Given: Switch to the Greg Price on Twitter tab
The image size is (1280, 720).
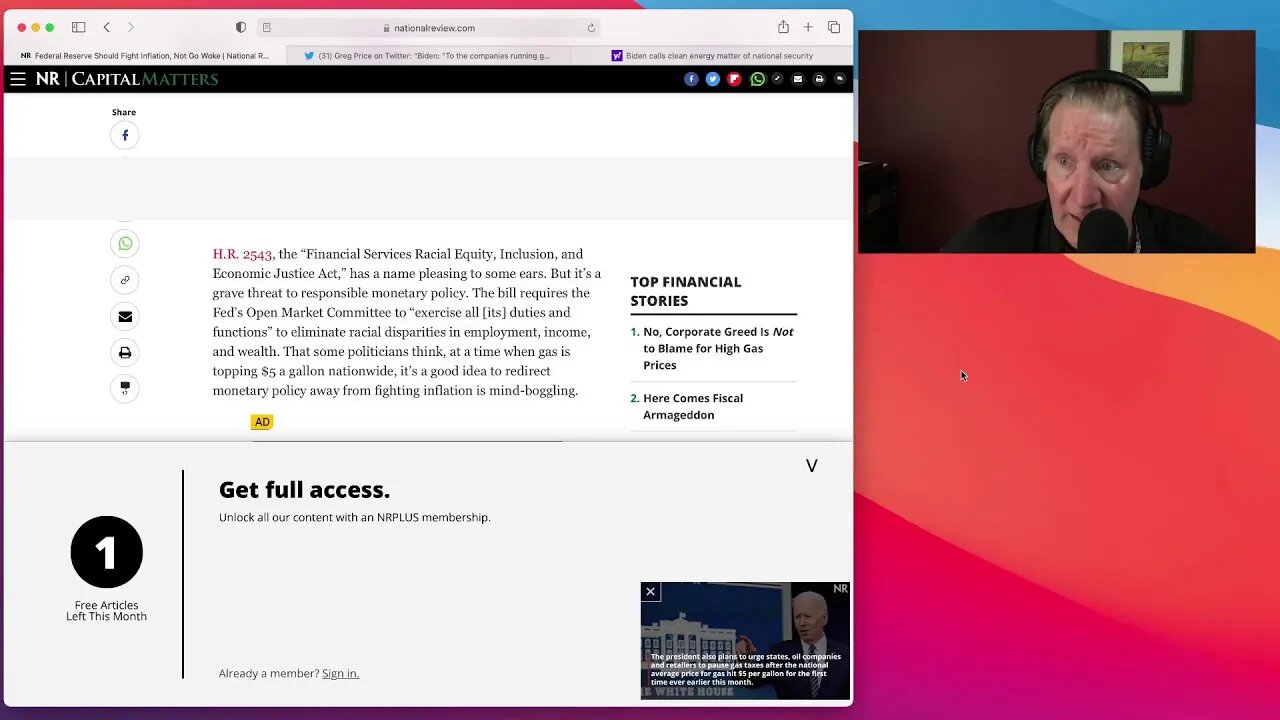Looking at the screenshot, I should tap(428, 56).
